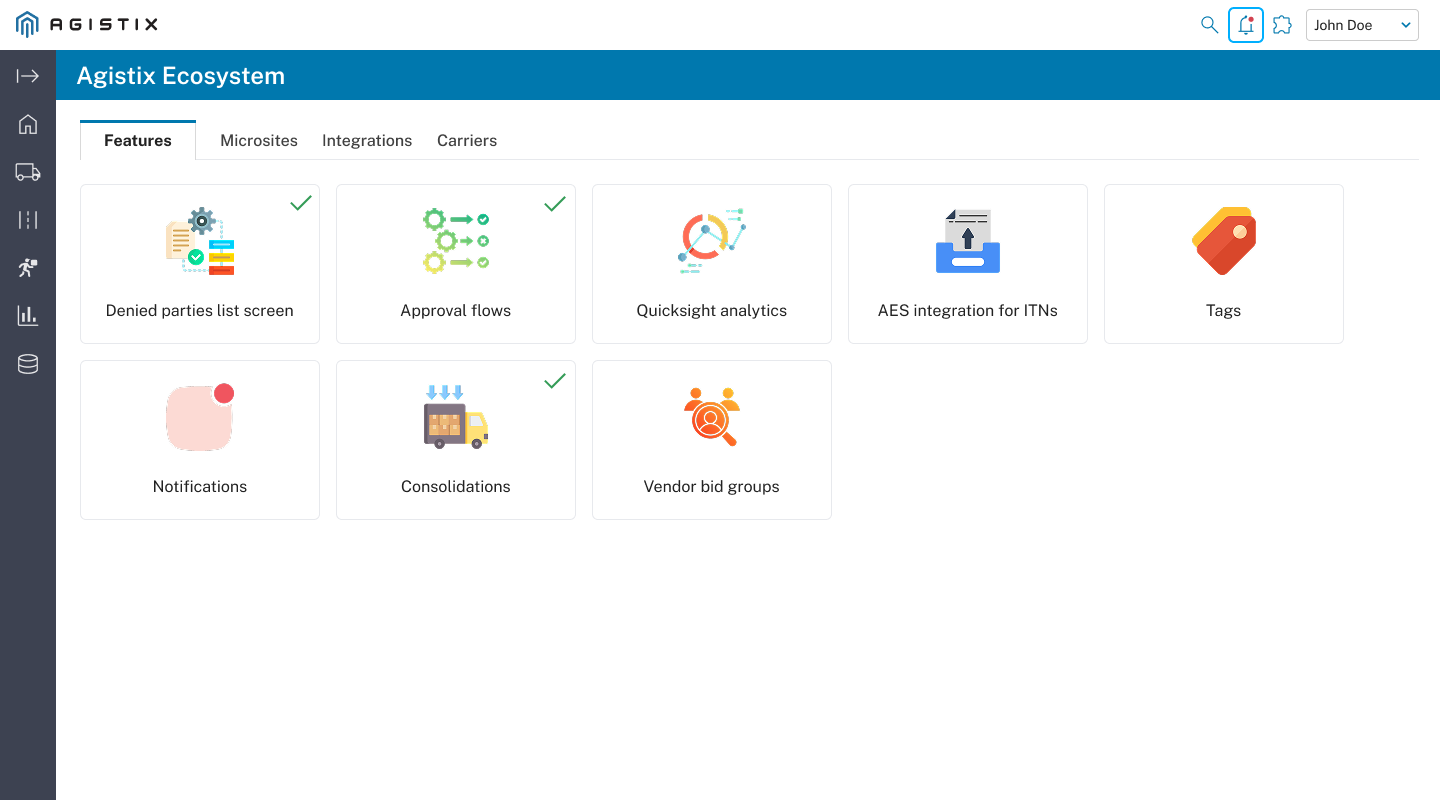Viewport: 1440px width, 800px height.
Task: Go to Home in the sidebar
Action: click(28, 124)
